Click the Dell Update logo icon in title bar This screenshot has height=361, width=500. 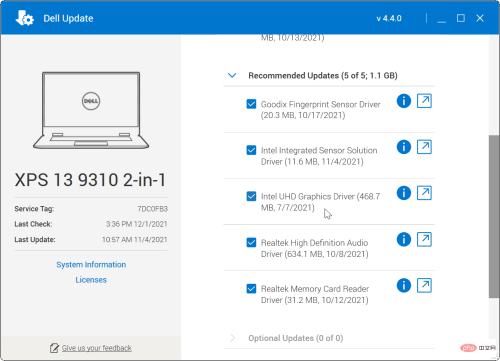[24, 18]
